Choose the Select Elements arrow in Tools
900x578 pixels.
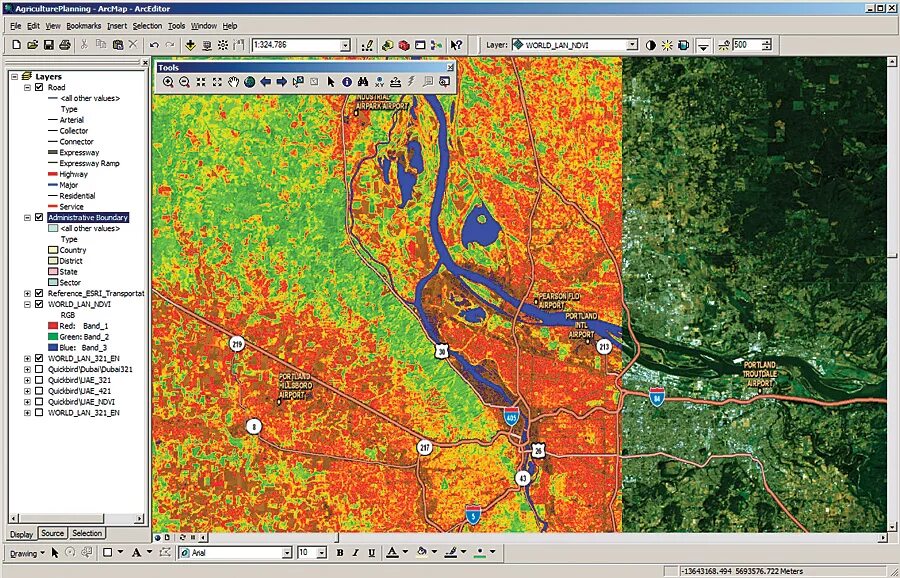click(331, 82)
